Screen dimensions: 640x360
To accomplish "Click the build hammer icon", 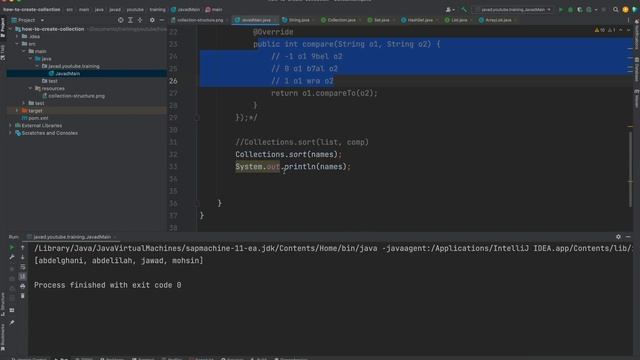I will tap(464, 9).
